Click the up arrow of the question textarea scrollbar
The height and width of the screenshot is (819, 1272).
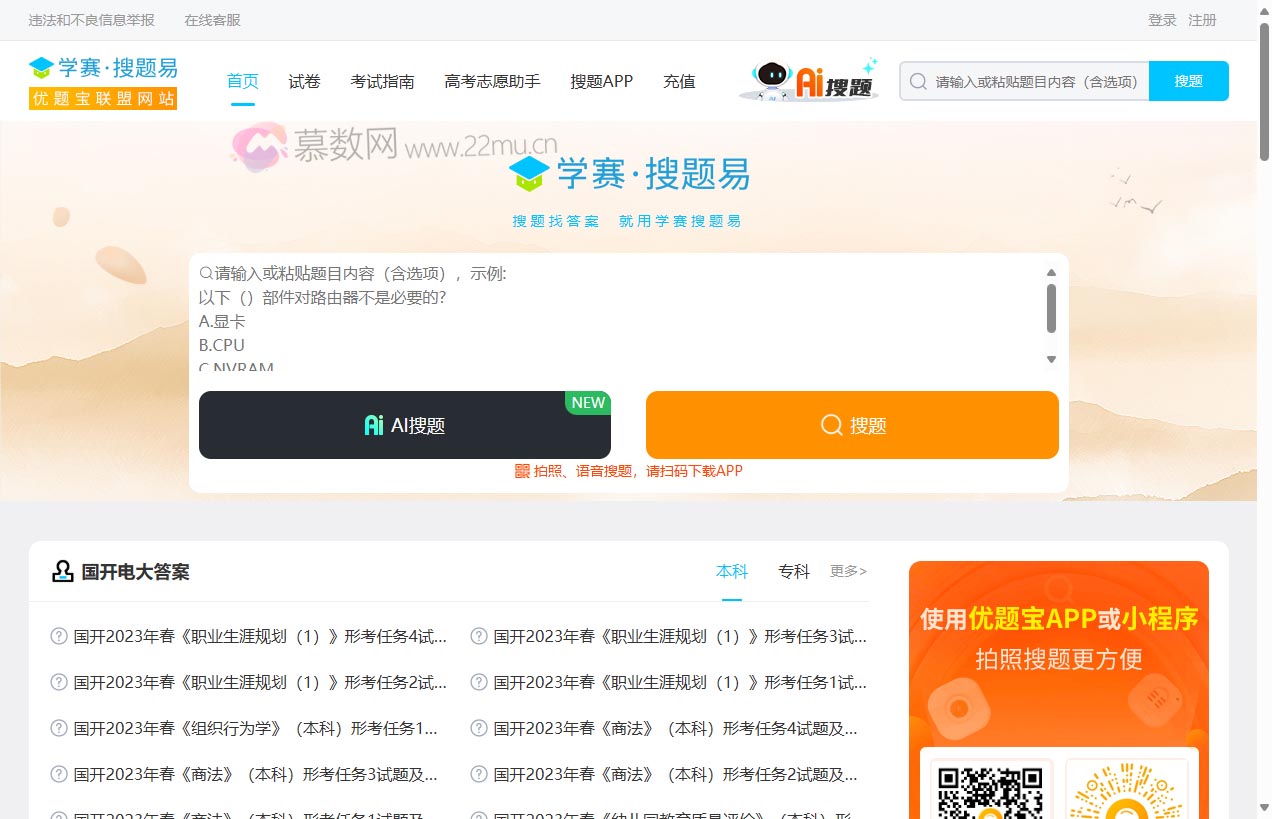point(1051,272)
